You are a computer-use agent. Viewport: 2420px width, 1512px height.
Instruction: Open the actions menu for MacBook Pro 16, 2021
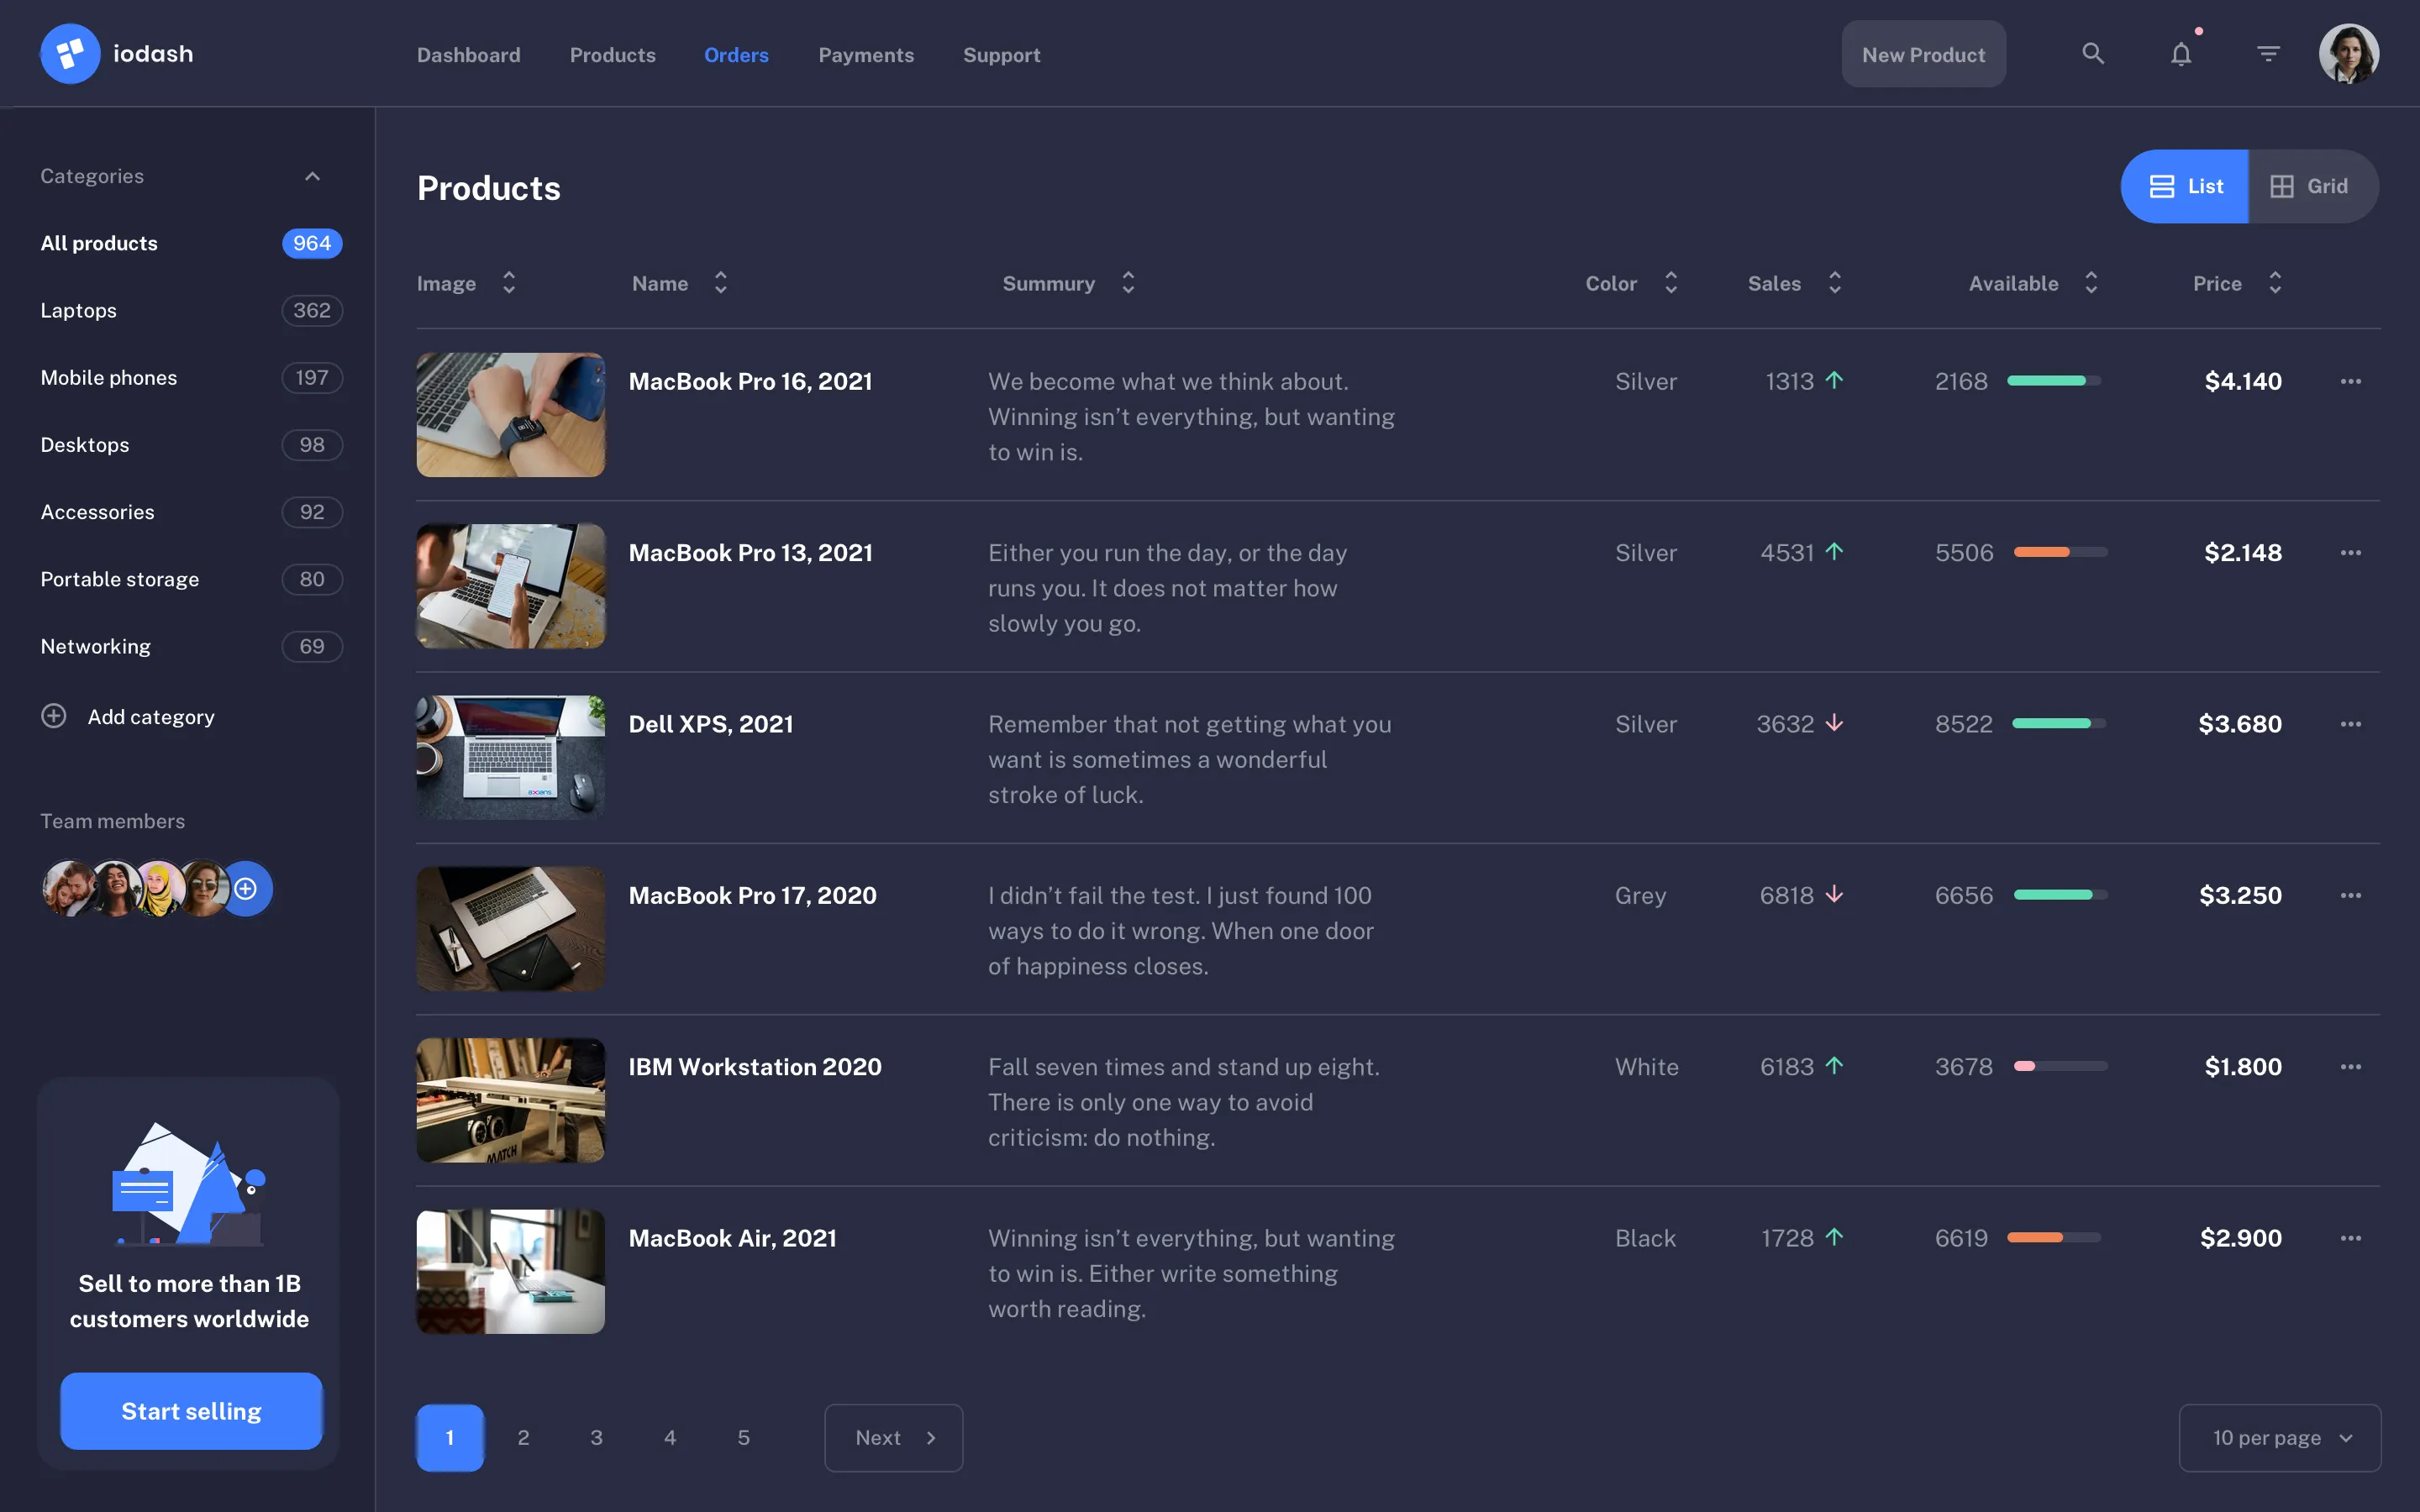click(x=2349, y=381)
